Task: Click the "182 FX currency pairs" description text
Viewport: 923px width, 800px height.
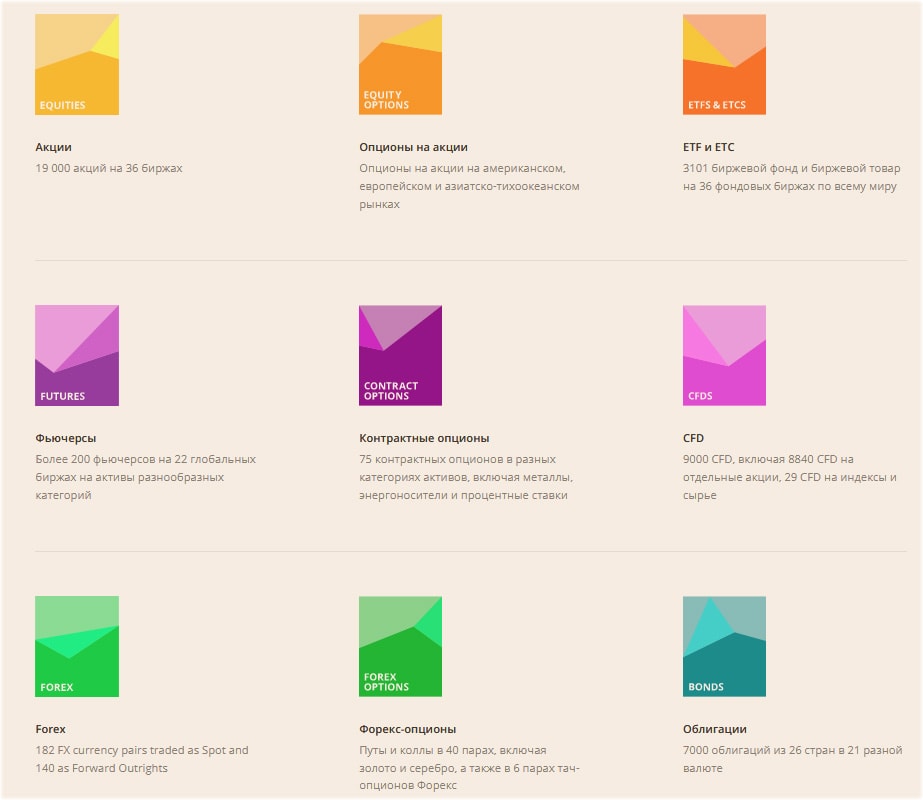Action: (x=141, y=750)
